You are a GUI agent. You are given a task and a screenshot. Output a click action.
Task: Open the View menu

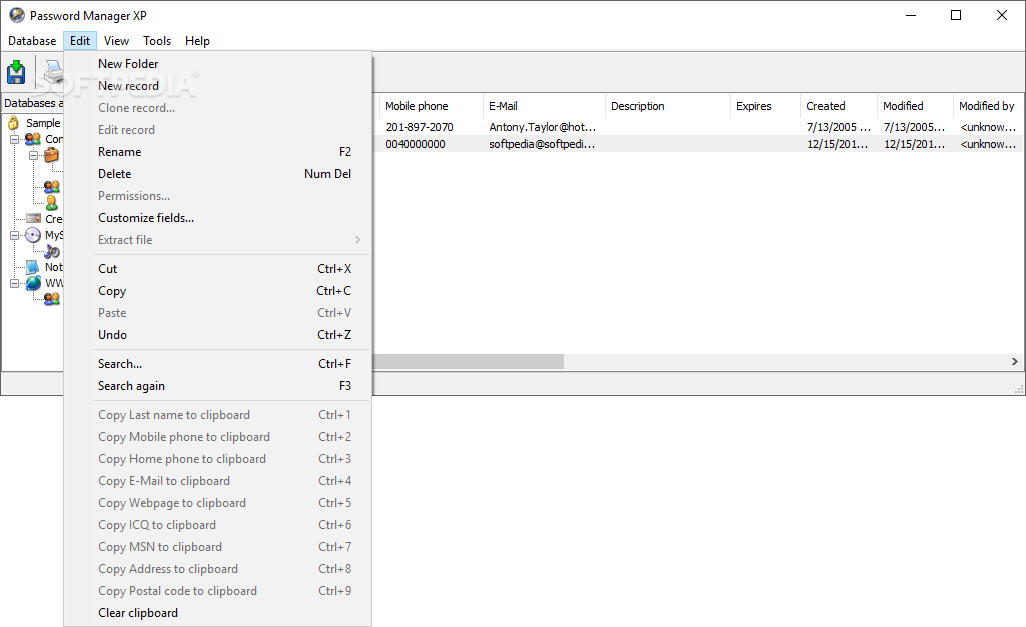click(x=116, y=41)
